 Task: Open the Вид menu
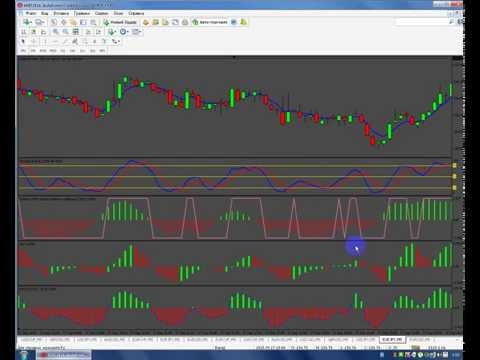45,13
